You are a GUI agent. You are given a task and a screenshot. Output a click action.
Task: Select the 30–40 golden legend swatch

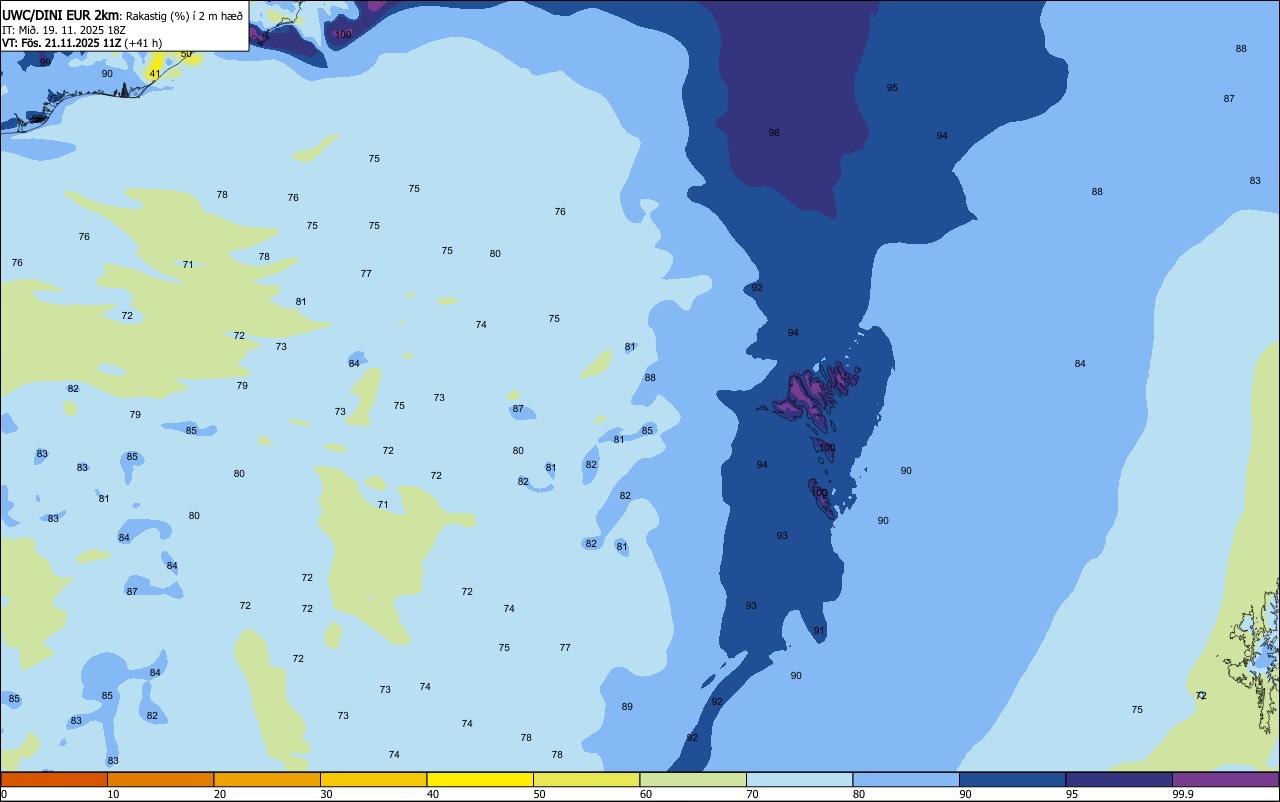[x=373, y=779]
